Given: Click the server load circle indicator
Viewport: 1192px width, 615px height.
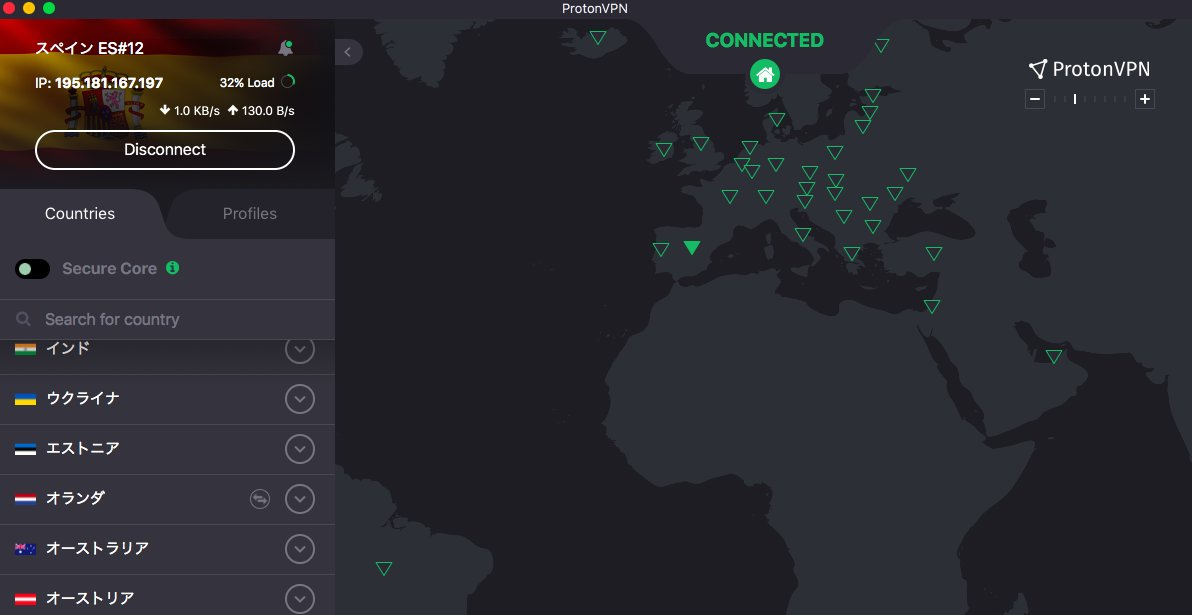Looking at the screenshot, I should point(288,82).
